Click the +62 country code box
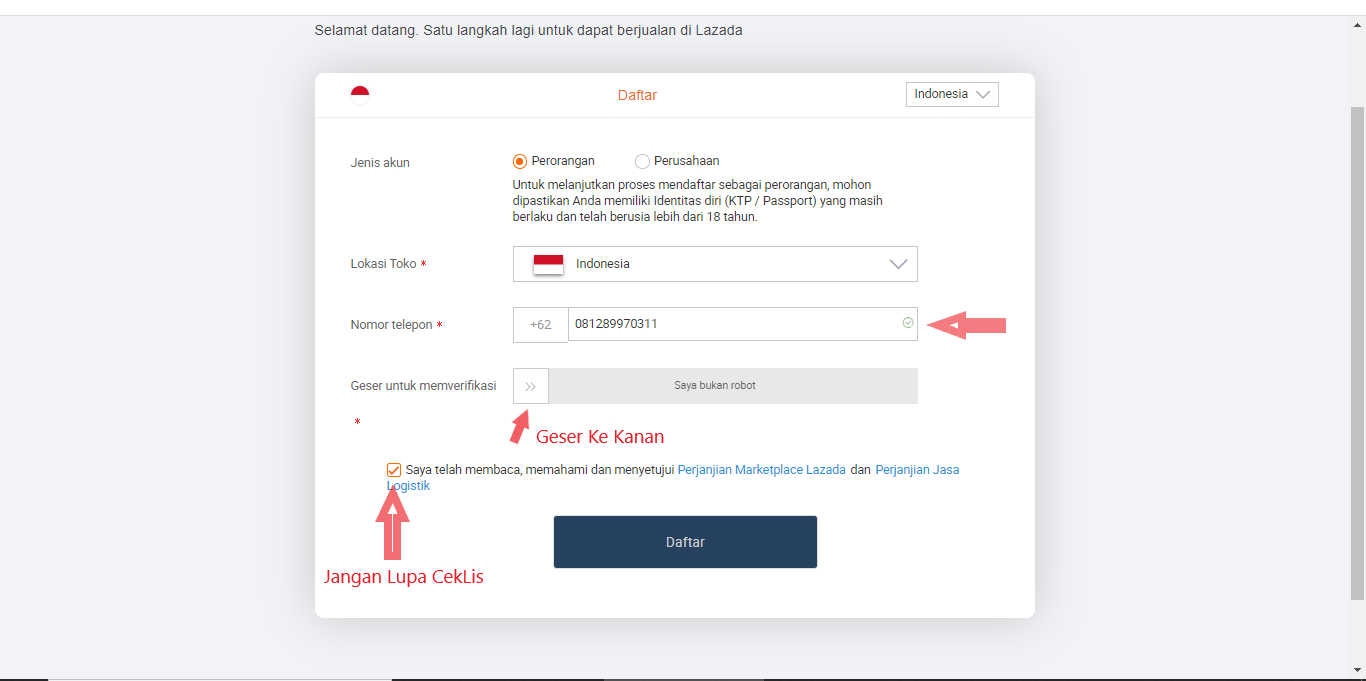Image resolution: width=1366 pixels, height=681 pixels. 540,324
